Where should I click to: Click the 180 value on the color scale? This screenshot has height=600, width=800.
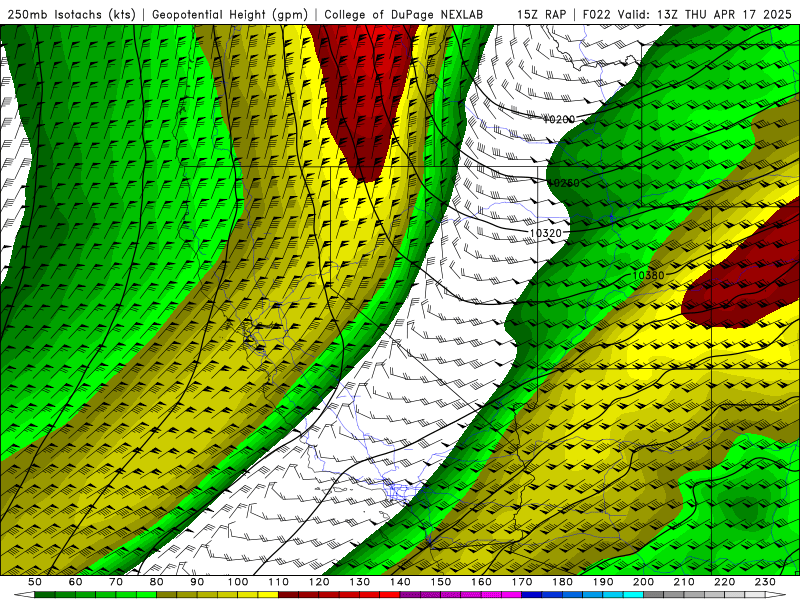[562, 582]
